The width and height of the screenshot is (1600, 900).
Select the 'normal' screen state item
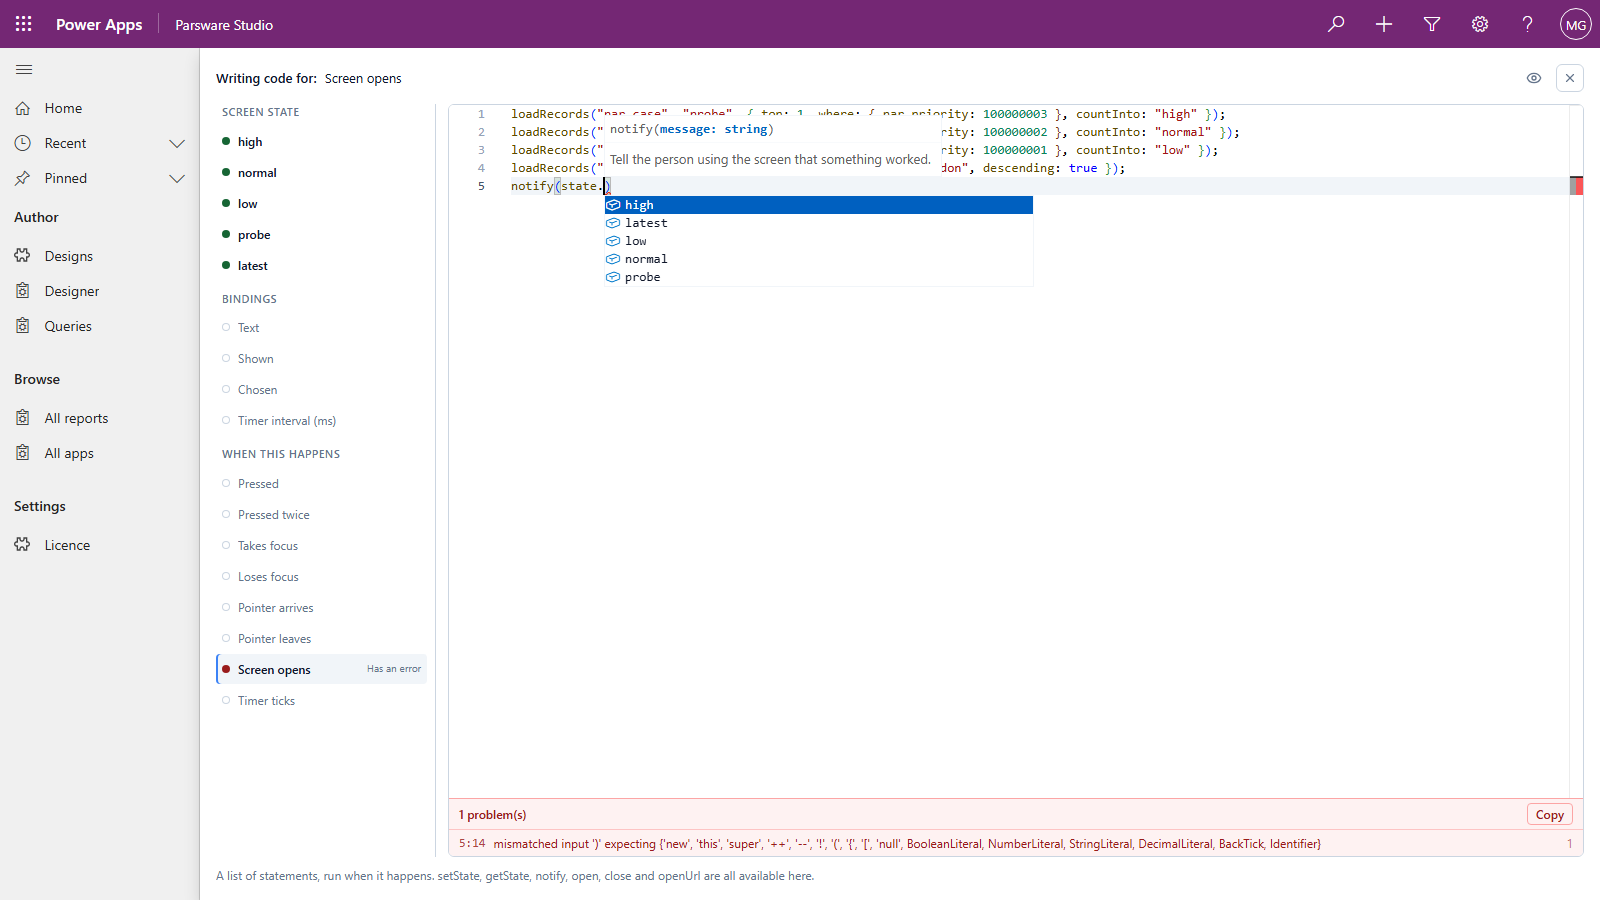pyautogui.click(x=322, y=172)
